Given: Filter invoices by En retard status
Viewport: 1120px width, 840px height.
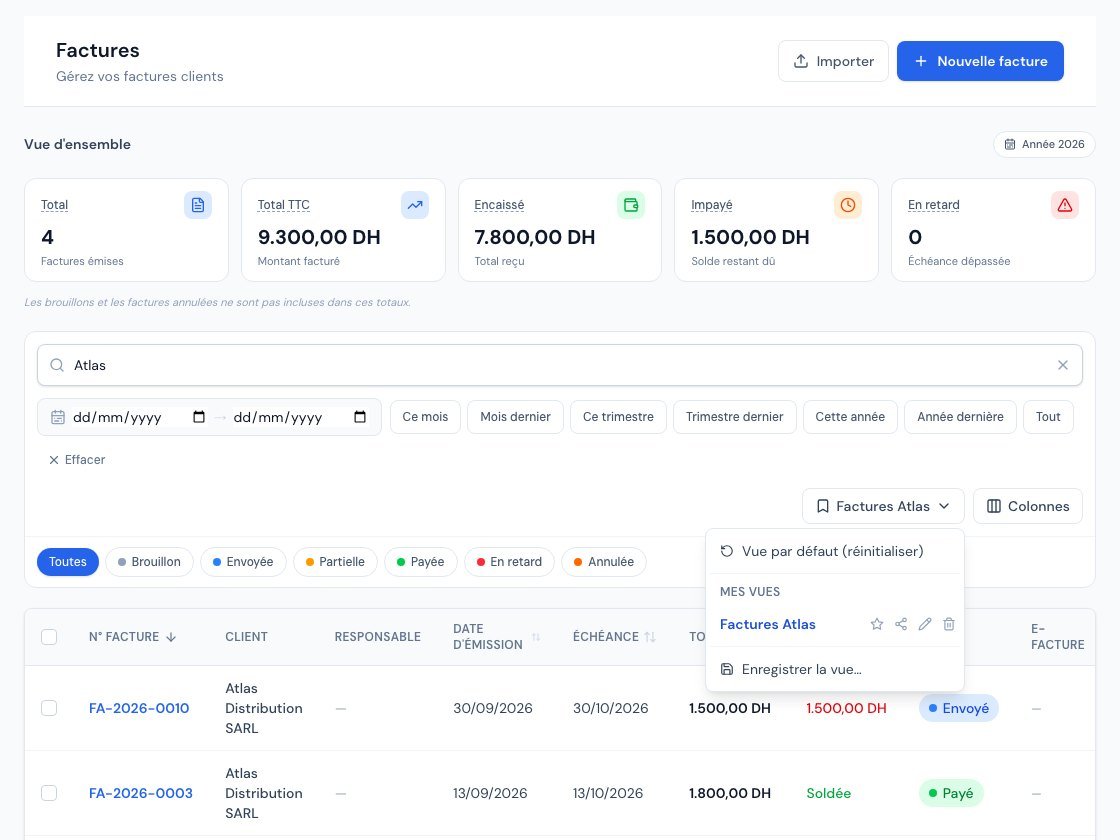Looking at the screenshot, I should click(509, 562).
